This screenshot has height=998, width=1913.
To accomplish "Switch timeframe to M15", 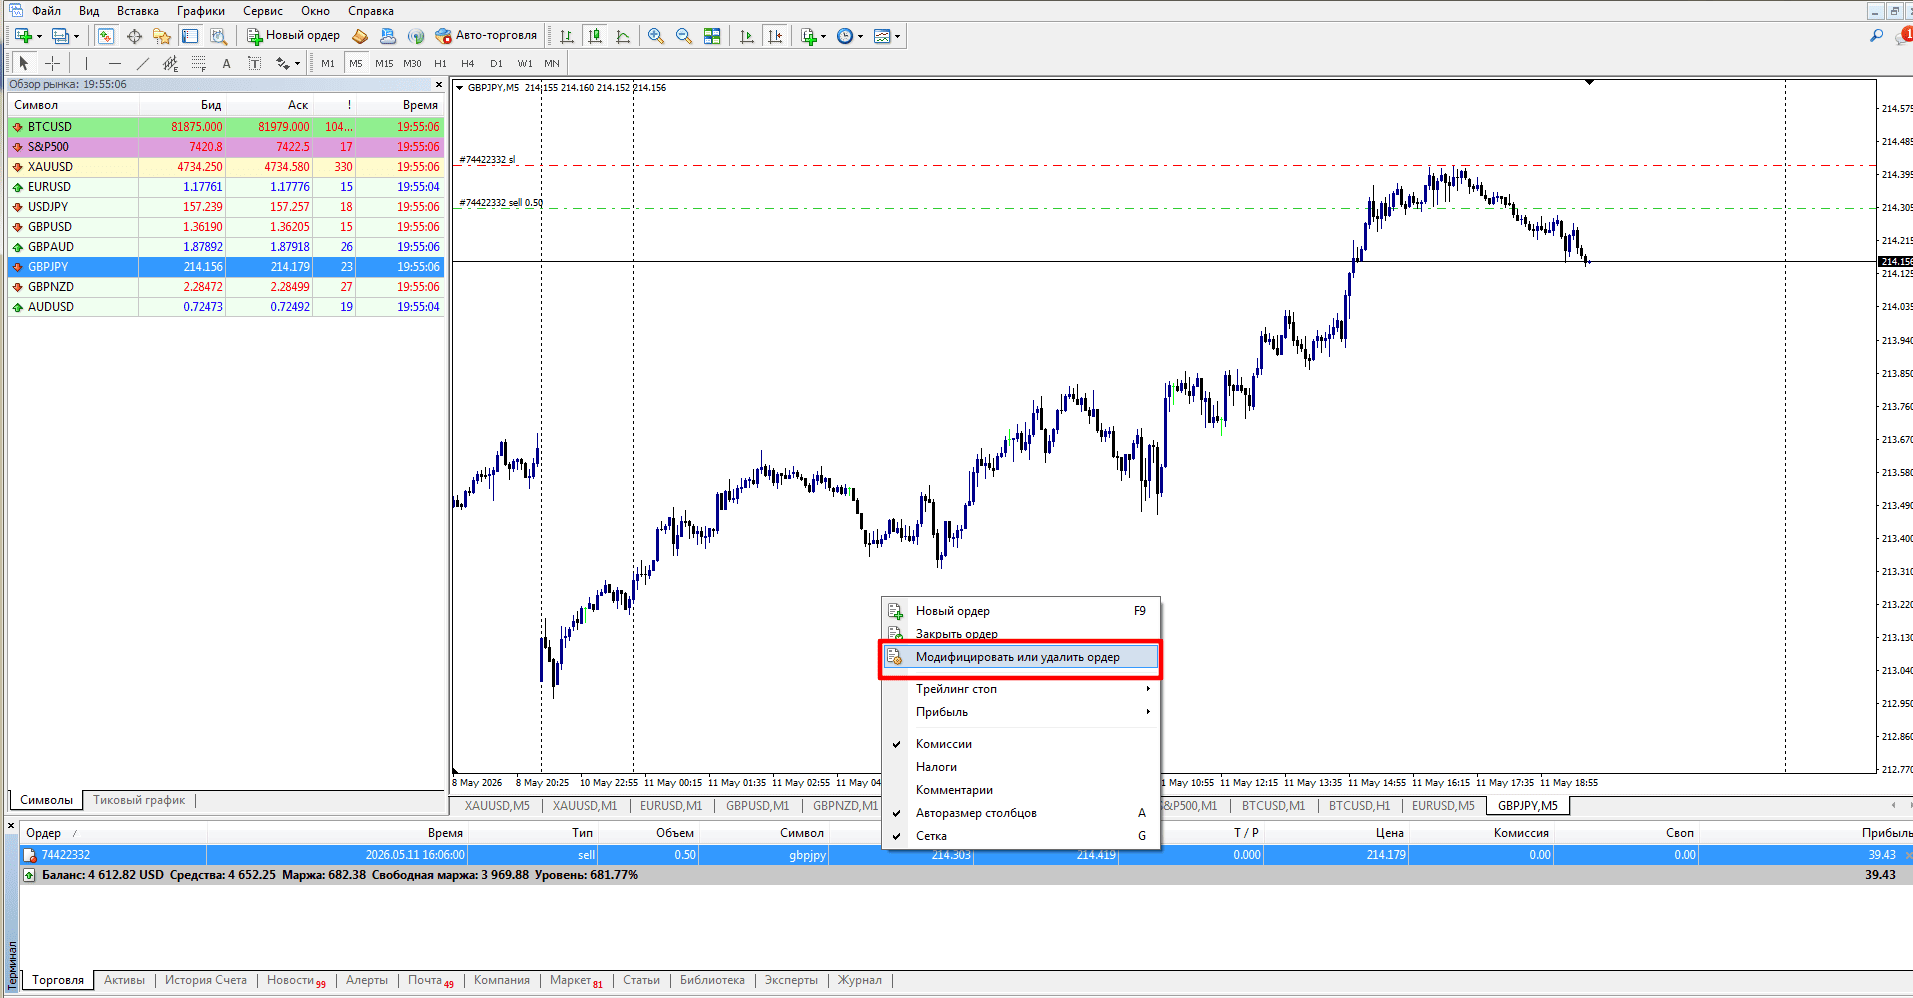I will click(384, 63).
